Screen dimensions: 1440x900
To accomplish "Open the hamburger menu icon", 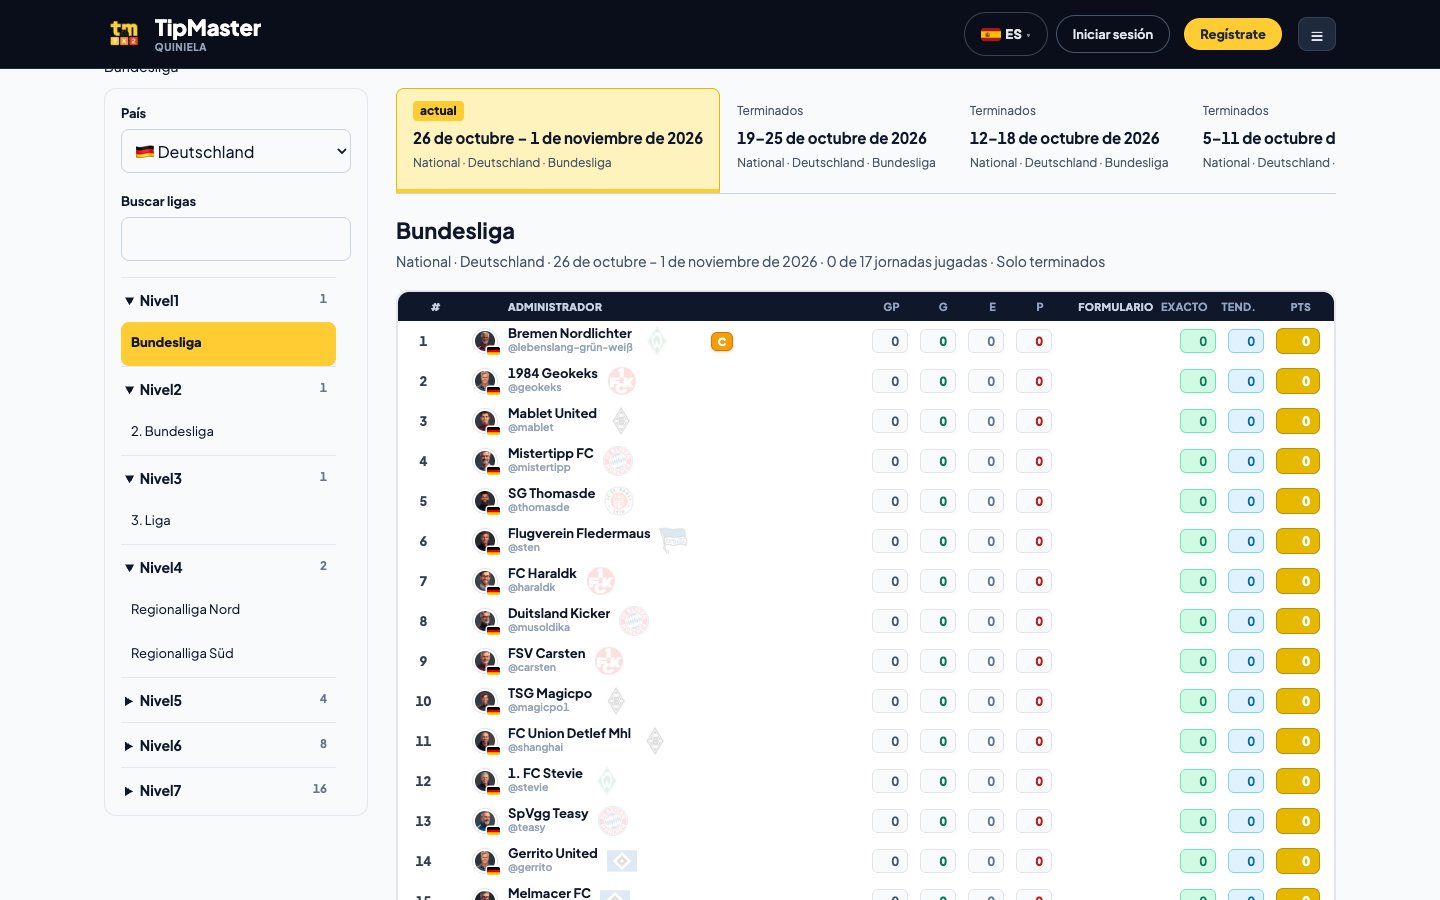I will click(x=1317, y=35).
